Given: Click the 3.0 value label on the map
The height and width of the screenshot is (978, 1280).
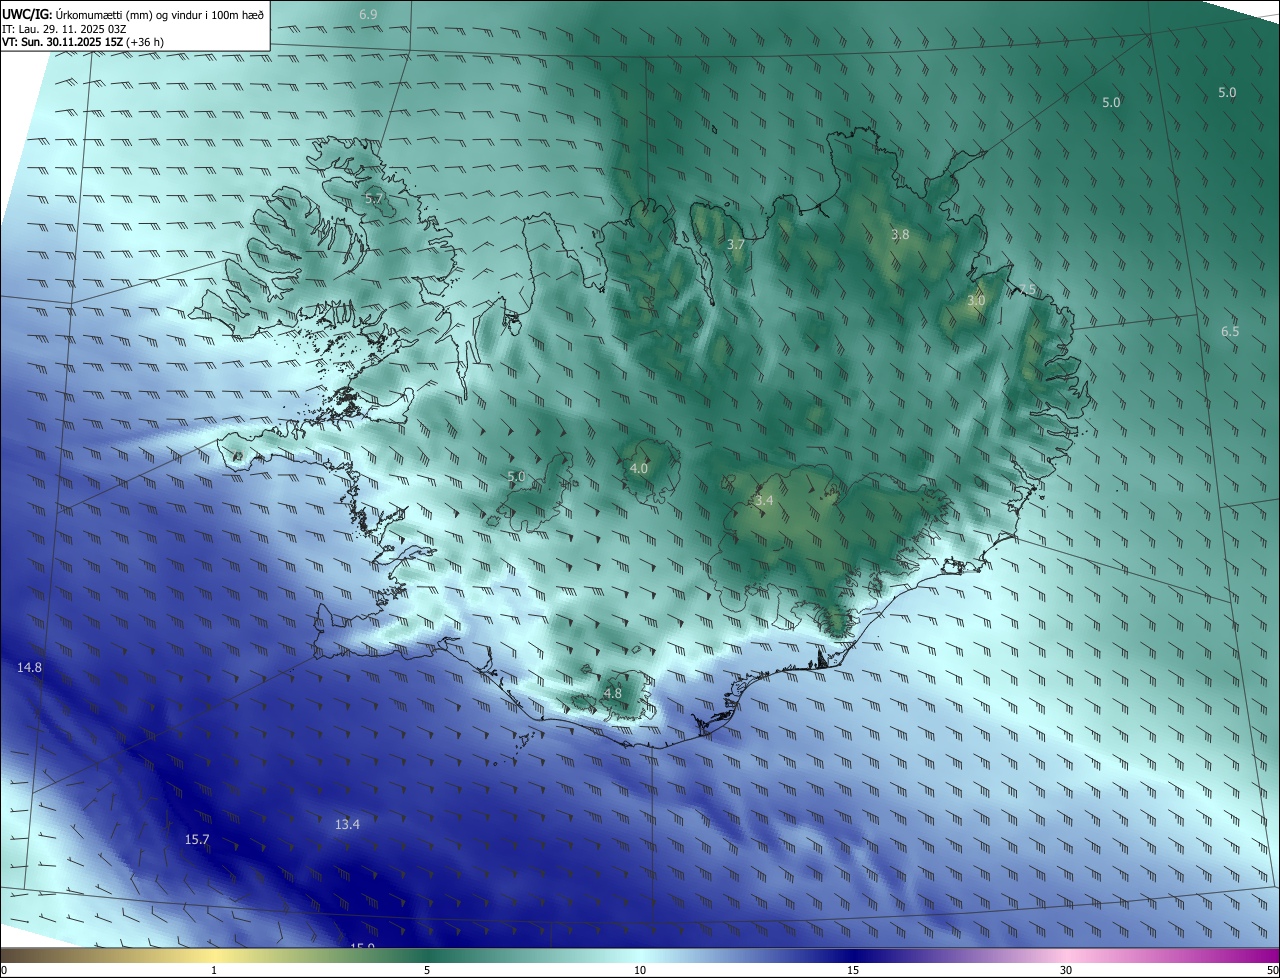Looking at the screenshot, I should click(x=976, y=300).
